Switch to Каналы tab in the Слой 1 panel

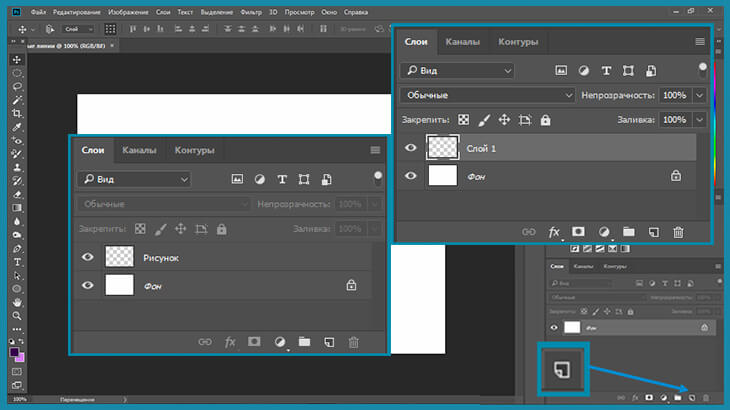coord(462,42)
